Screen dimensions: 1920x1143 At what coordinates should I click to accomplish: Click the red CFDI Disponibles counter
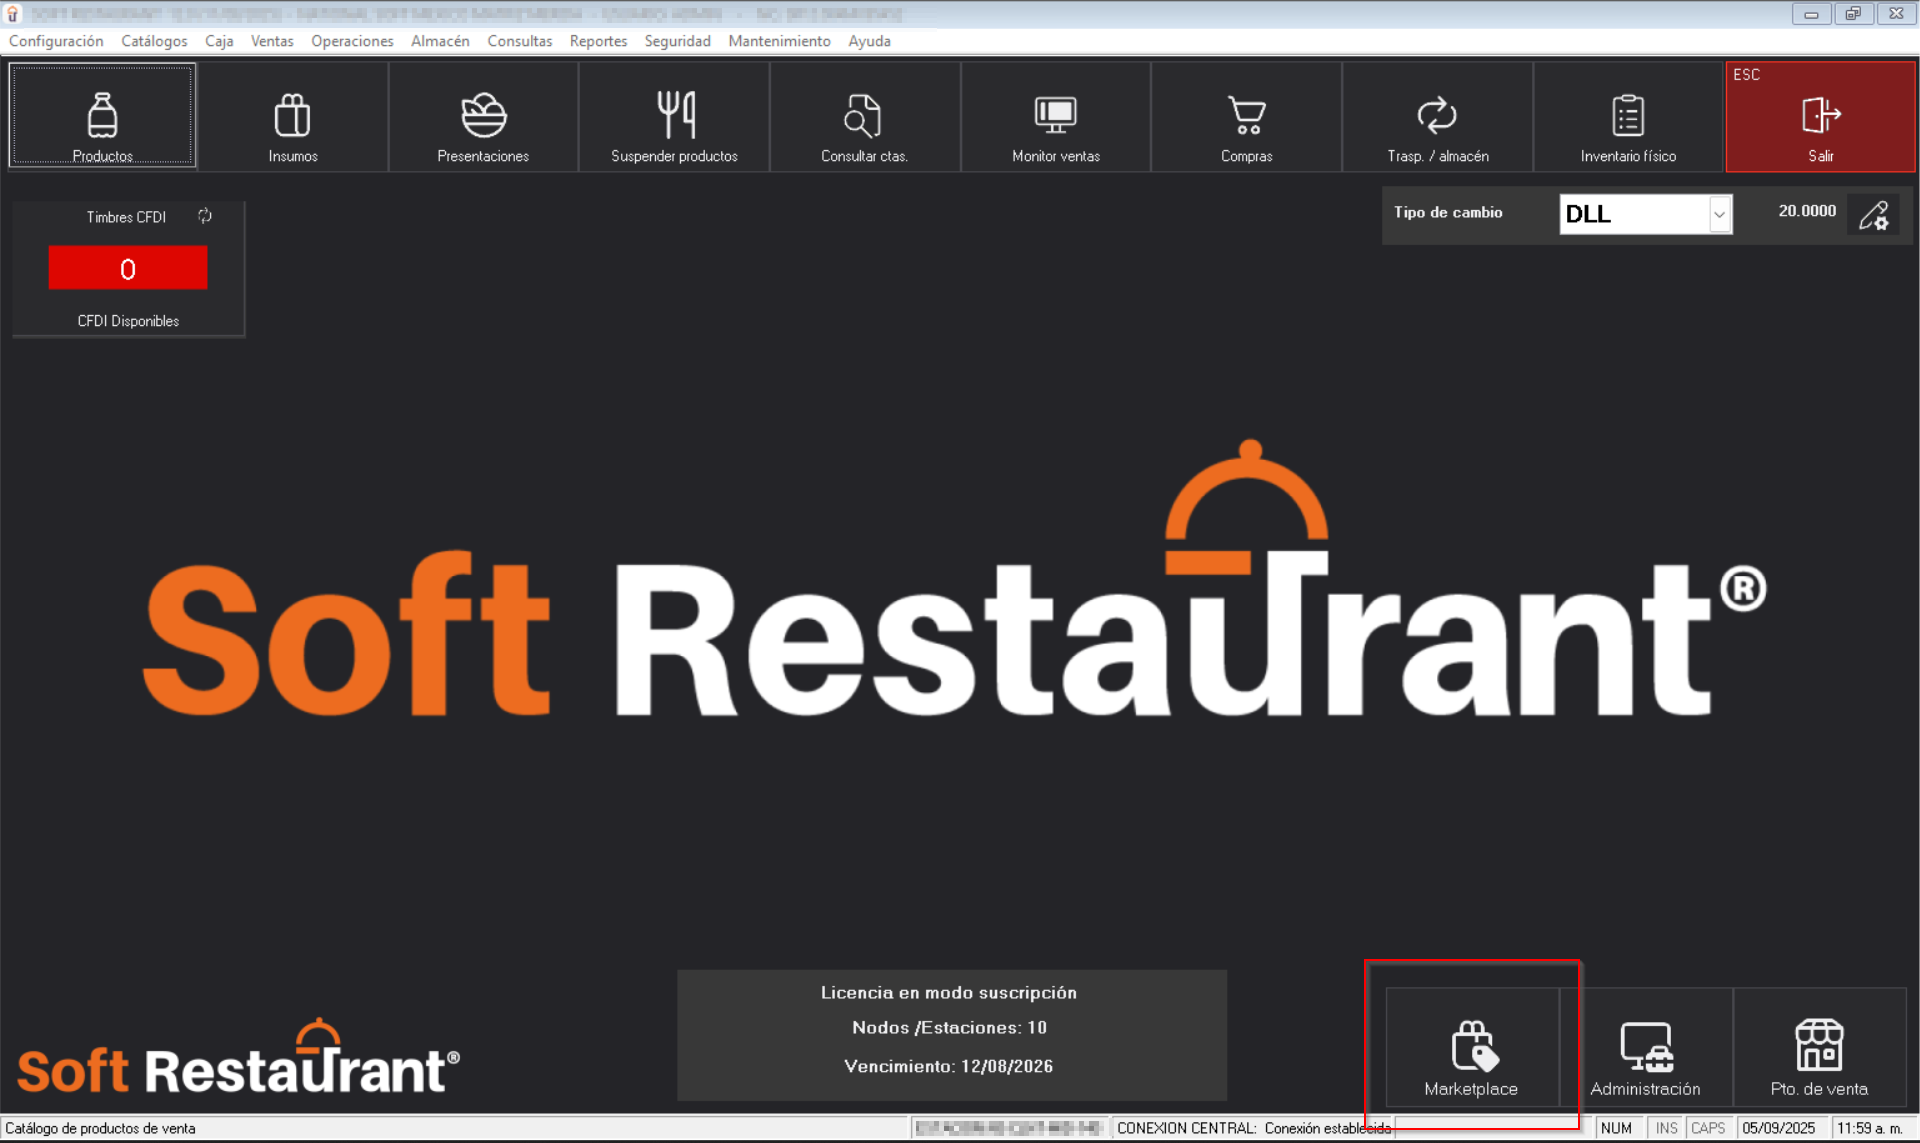pyautogui.click(x=128, y=268)
